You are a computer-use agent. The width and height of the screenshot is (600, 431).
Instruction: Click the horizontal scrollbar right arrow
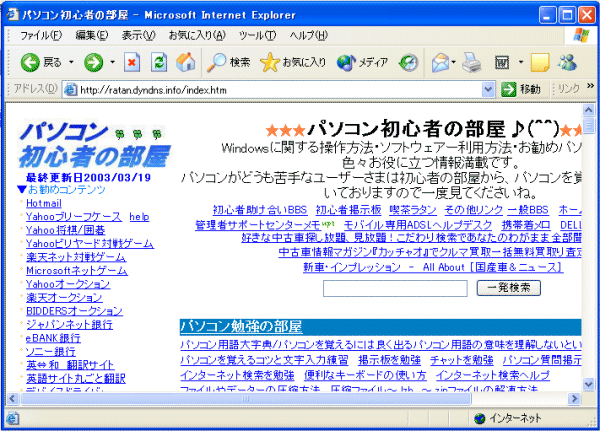pyautogui.click(x=574, y=399)
